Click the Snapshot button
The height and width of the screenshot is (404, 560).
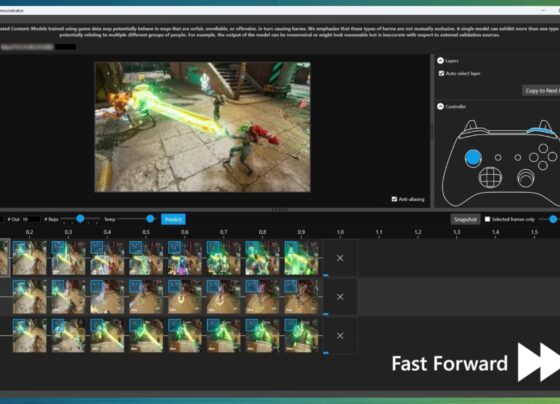point(465,219)
